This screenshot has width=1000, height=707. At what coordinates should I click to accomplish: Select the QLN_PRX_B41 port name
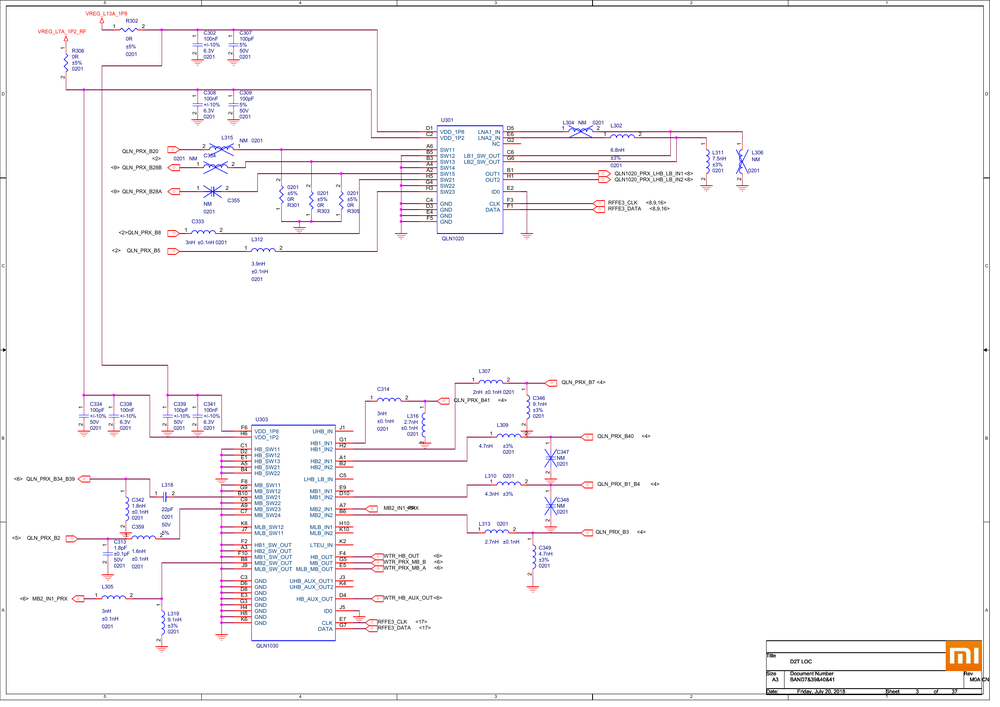471,400
